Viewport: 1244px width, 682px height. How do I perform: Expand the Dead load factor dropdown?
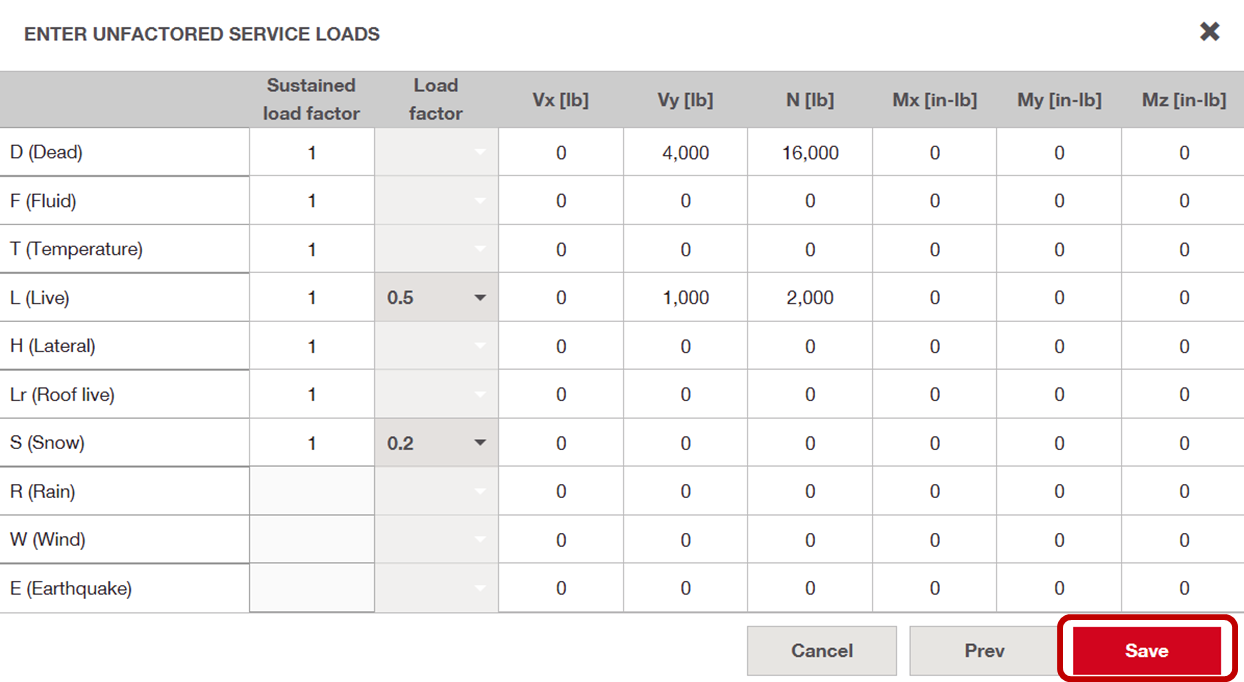436,153
